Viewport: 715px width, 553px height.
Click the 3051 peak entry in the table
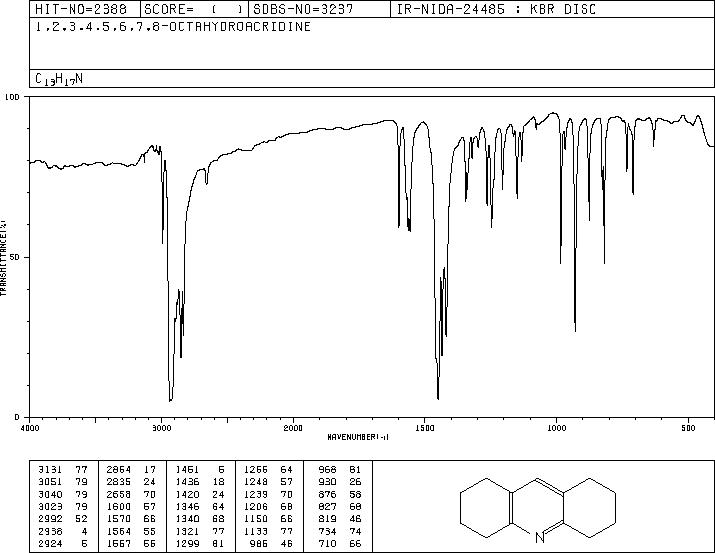pyautogui.click(x=62, y=481)
